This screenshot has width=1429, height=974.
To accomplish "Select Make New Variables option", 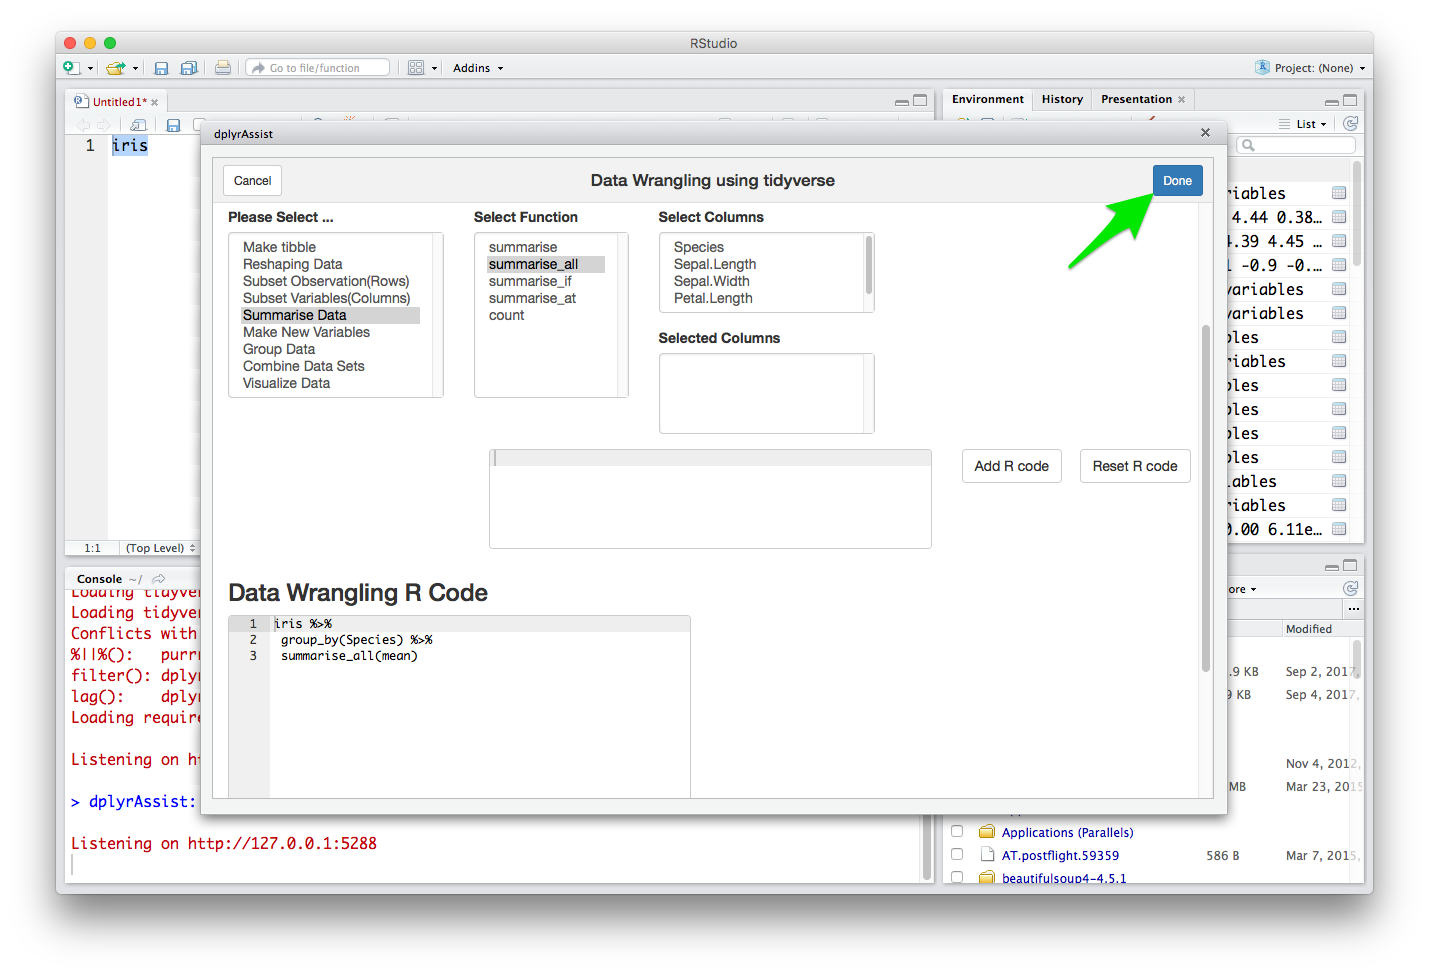I will tap(330, 332).
